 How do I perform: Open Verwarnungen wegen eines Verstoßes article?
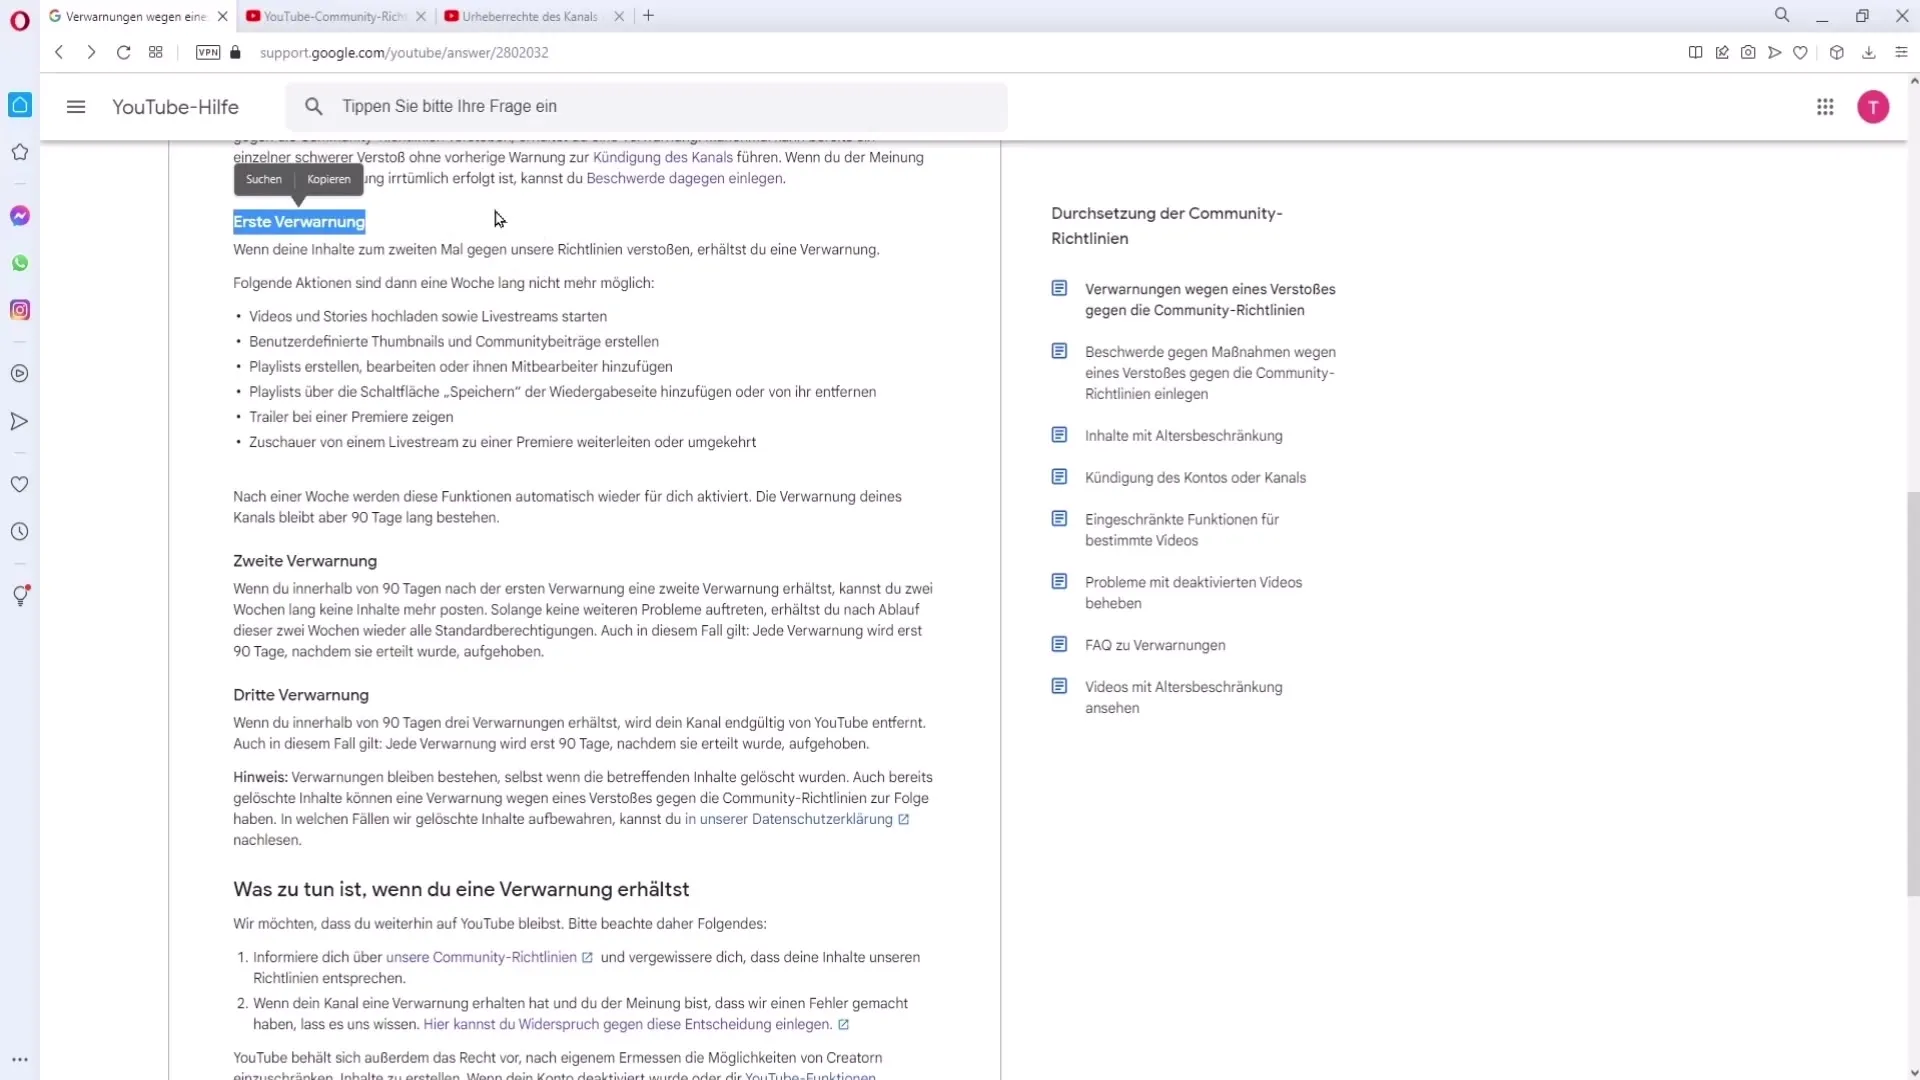(x=1210, y=299)
